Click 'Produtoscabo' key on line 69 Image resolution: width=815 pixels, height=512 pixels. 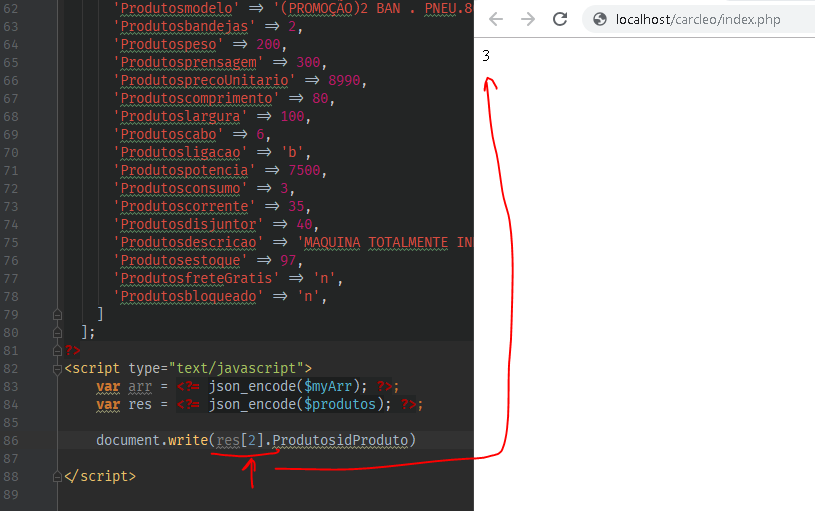(x=168, y=135)
